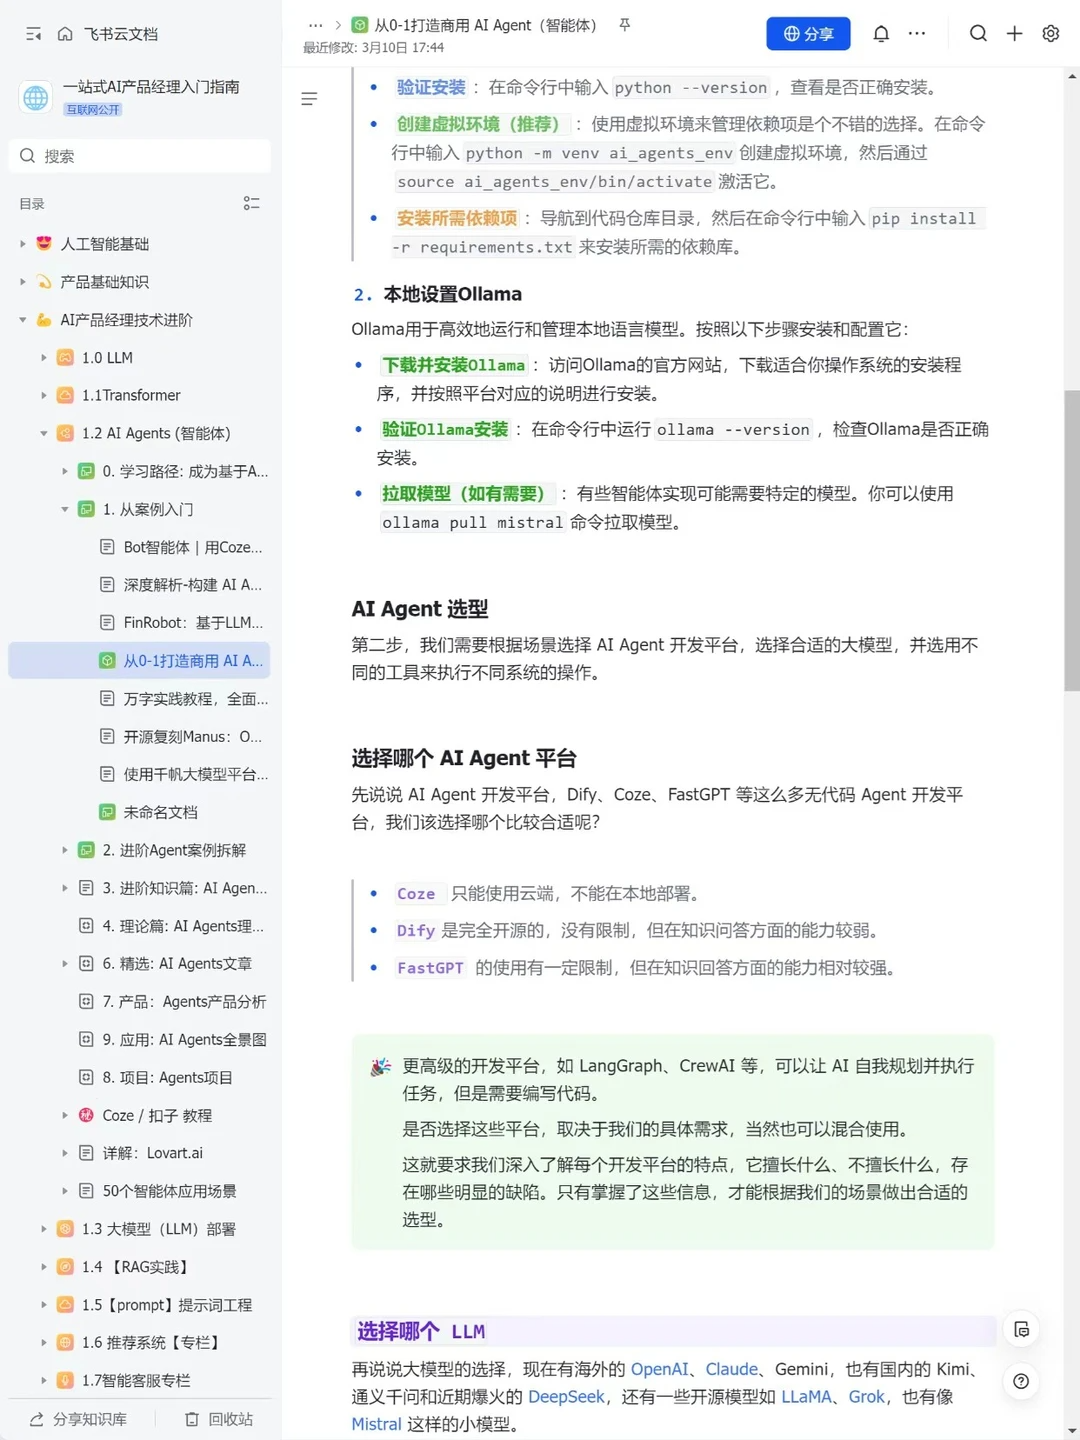Click the floating document tools icon
The image size is (1080, 1440).
pos(1021,1329)
